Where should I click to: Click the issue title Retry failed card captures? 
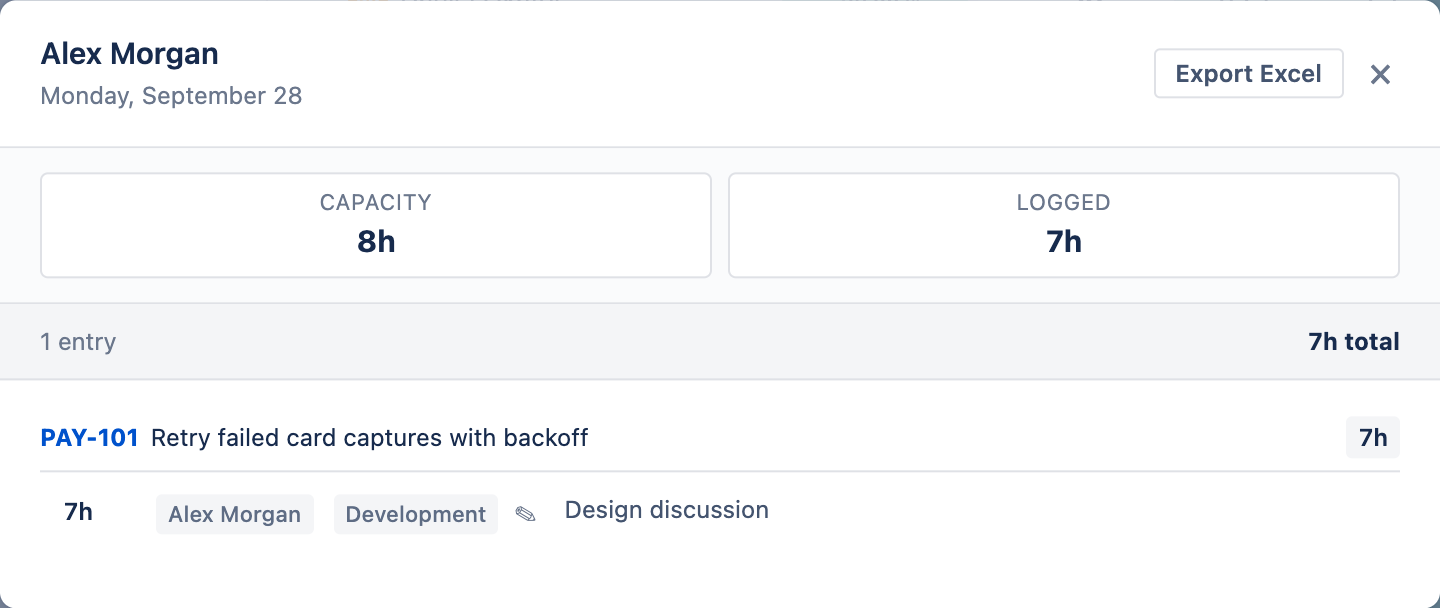(x=369, y=438)
